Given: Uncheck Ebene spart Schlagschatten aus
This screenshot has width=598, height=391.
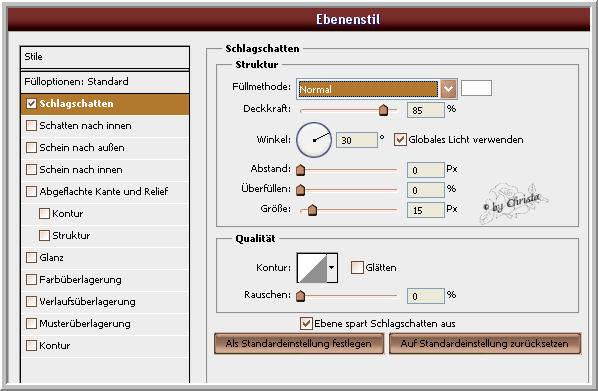Looking at the screenshot, I should [x=306, y=323].
